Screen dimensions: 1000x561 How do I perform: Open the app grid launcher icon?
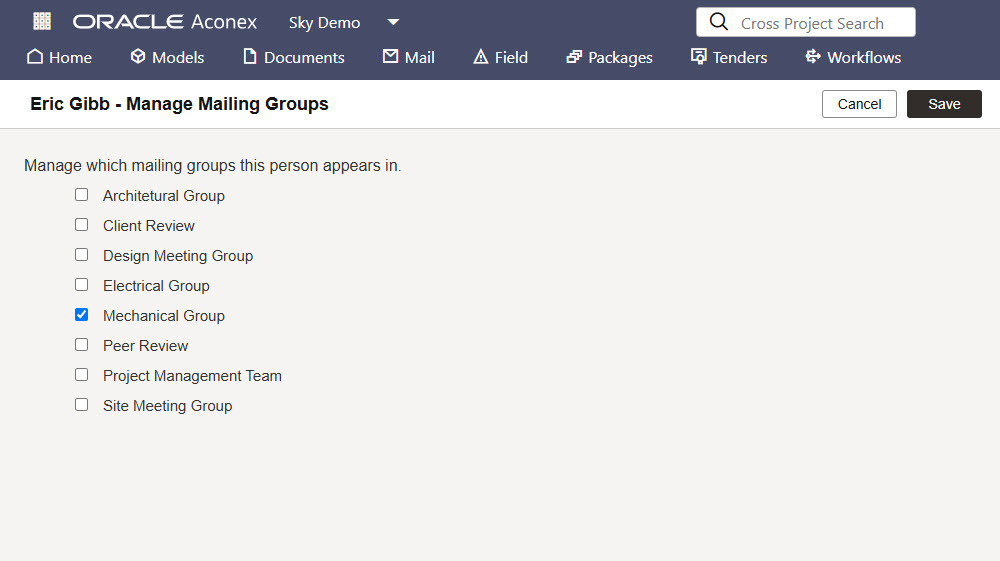click(42, 22)
